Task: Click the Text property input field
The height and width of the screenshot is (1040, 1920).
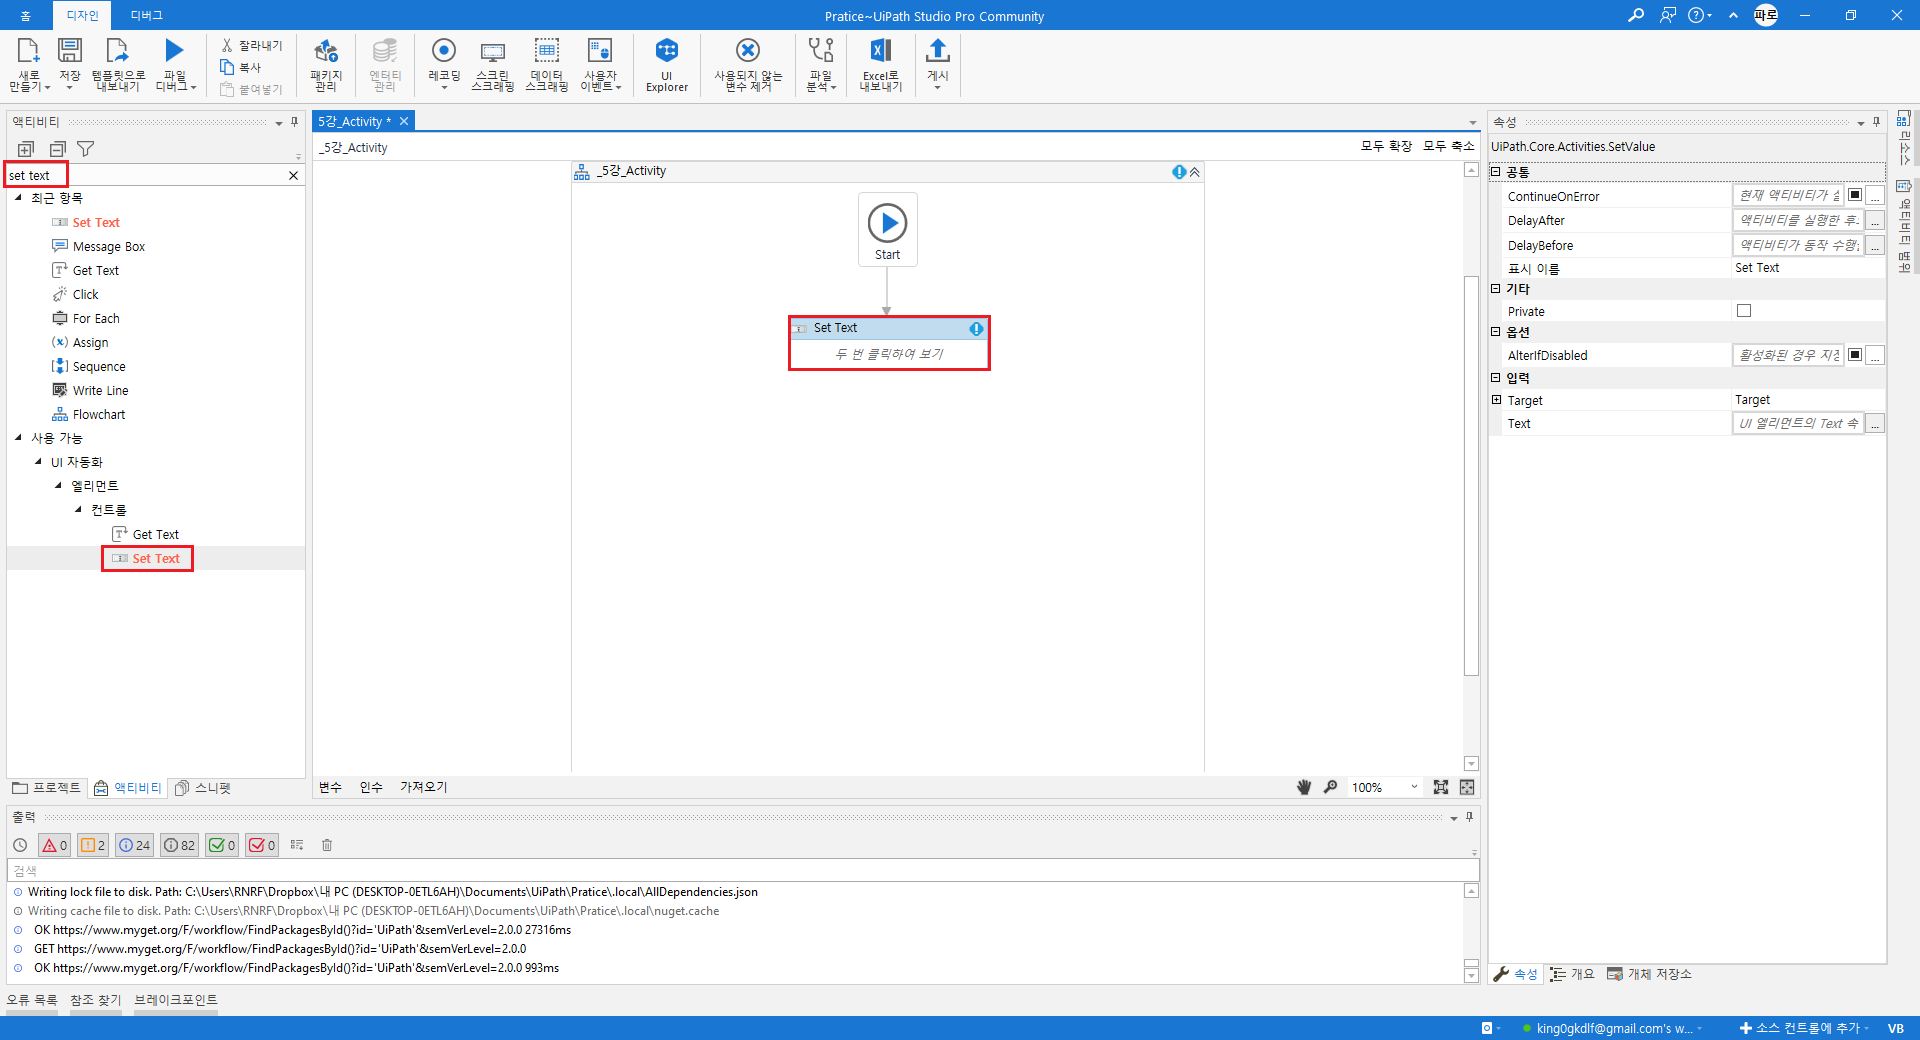Action: (x=1797, y=423)
